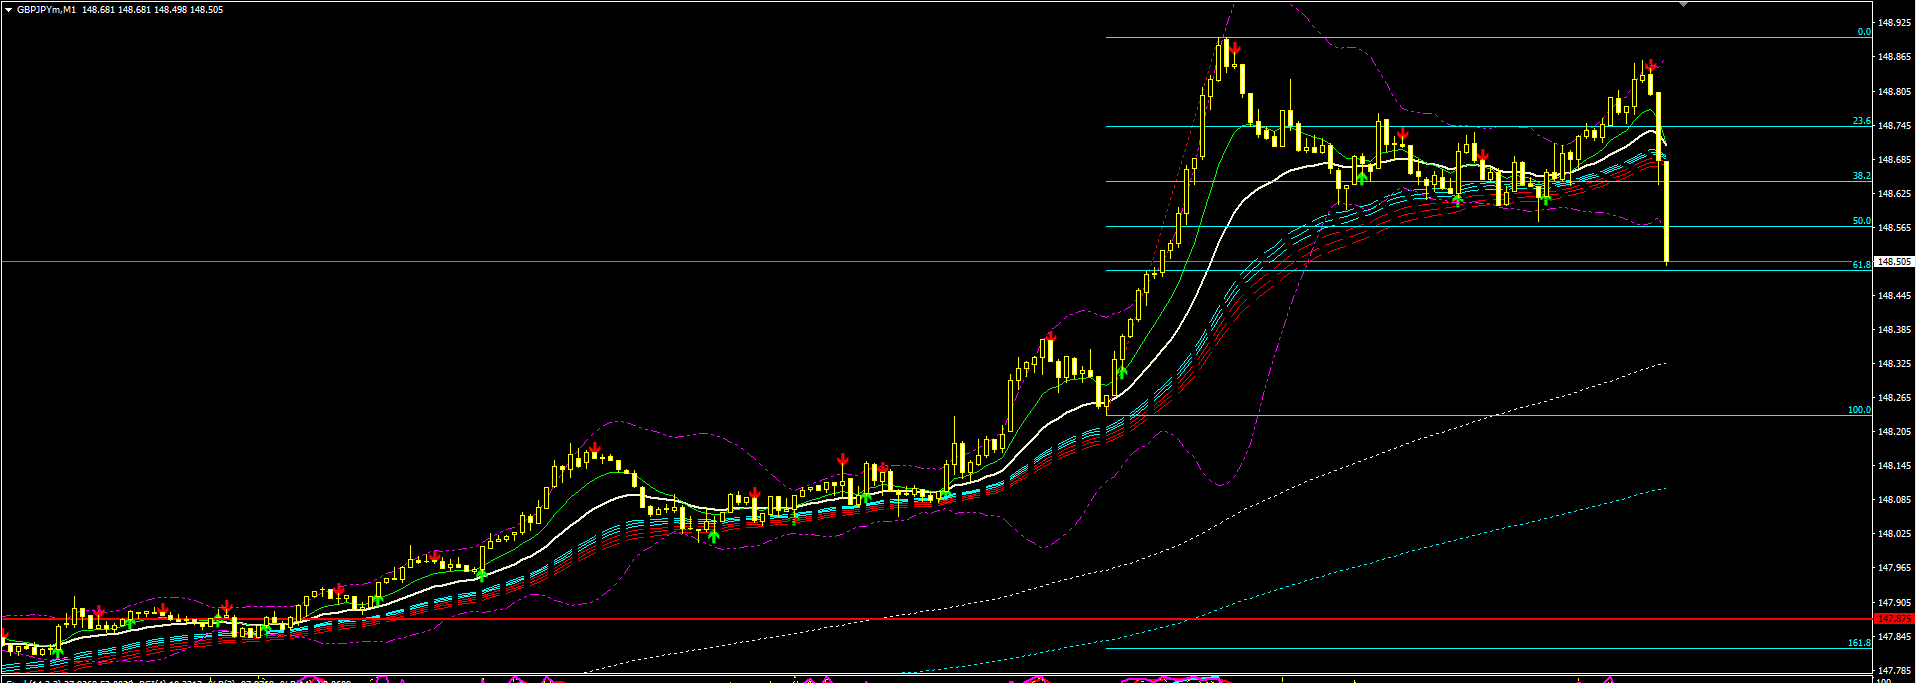Click the last tall yellow falling candle

[x=1666, y=212]
